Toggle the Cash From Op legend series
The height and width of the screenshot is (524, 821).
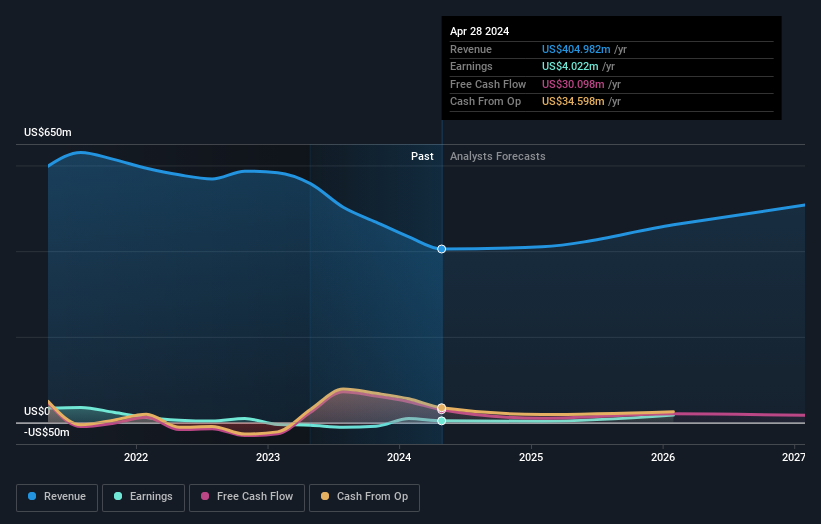point(364,497)
